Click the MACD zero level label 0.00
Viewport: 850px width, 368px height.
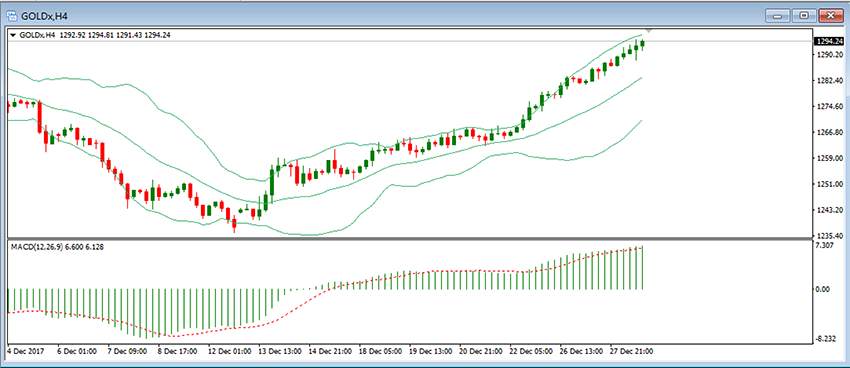pos(823,289)
